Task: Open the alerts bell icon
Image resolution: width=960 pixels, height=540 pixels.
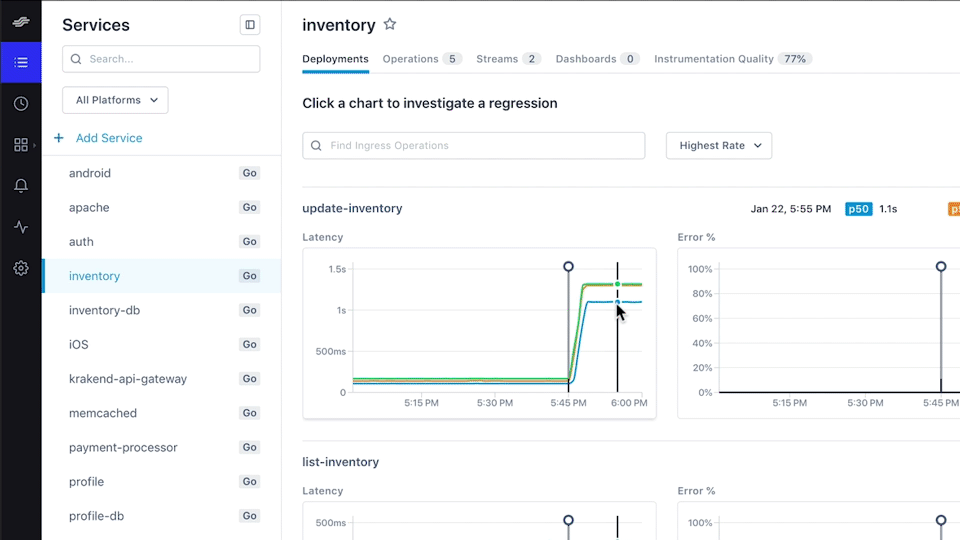Action: [21, 186]
